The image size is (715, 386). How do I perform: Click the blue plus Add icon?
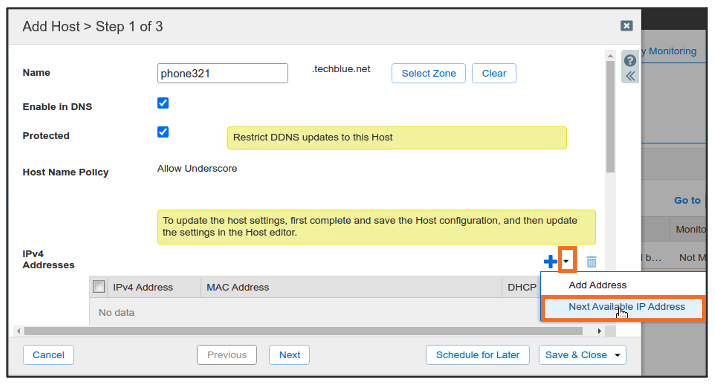550,262
